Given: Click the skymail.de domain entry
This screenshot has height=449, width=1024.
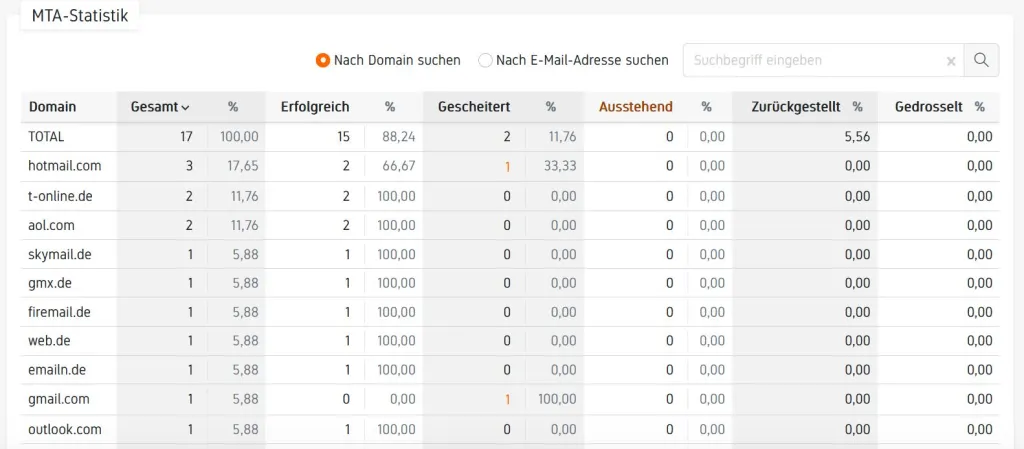Looking at the screenshot, I should click(60, 254).
